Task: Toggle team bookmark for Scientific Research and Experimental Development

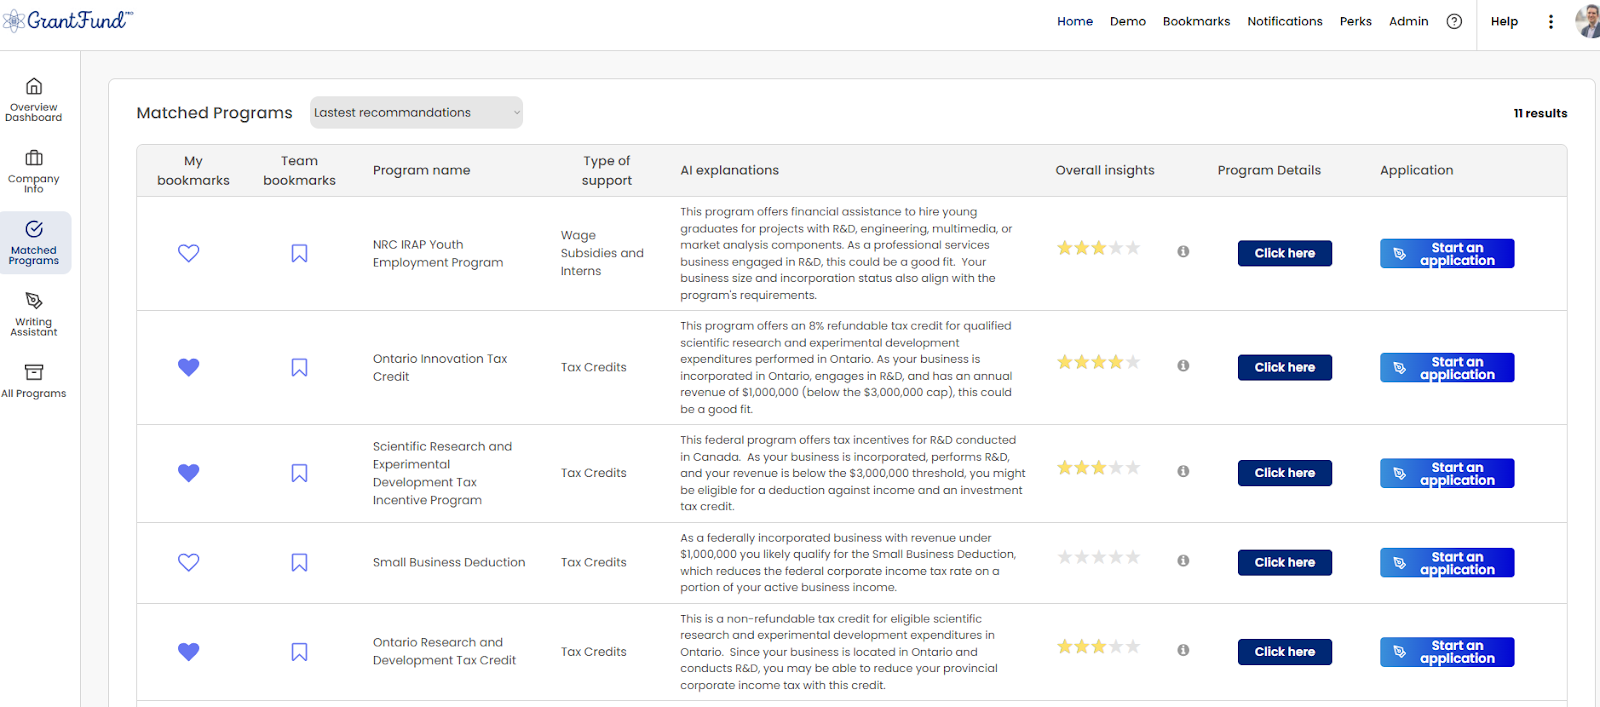Action: tap(299, 473)
